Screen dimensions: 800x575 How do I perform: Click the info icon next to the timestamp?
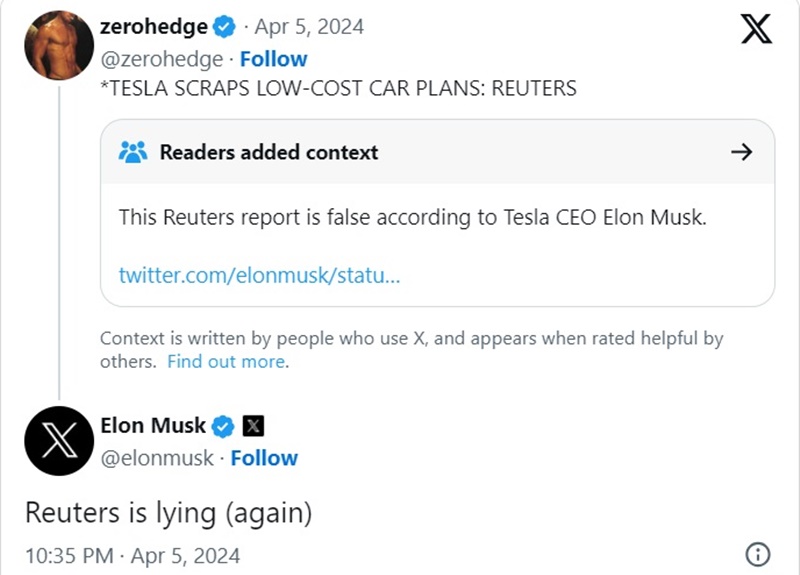[757, 555]
